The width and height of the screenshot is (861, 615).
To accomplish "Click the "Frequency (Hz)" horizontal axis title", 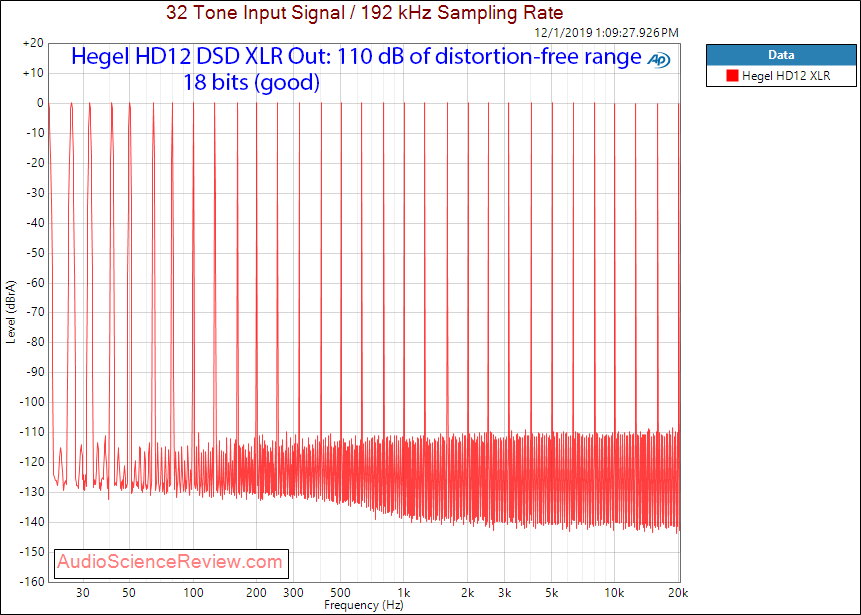I will coord(364,605).
